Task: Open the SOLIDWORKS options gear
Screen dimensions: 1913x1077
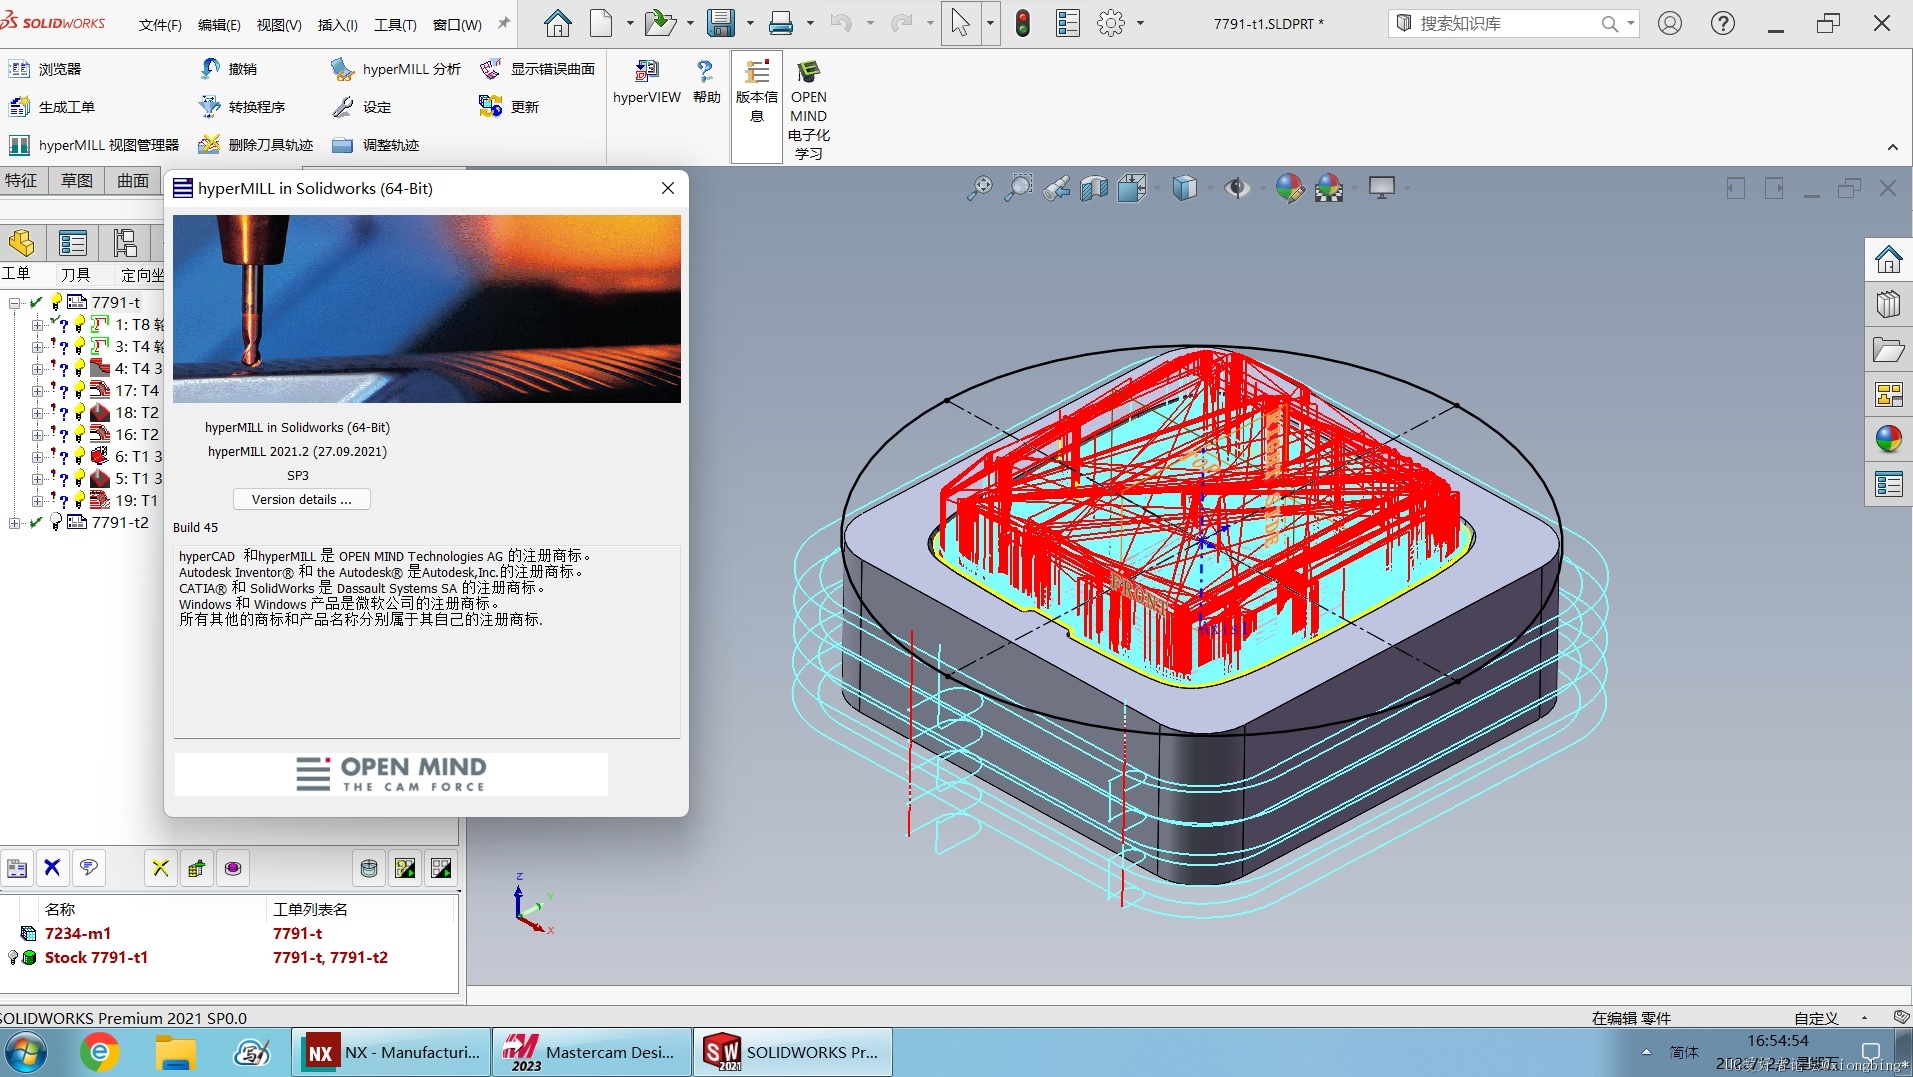Action: pyautogui.click(x=1110, y=23)
